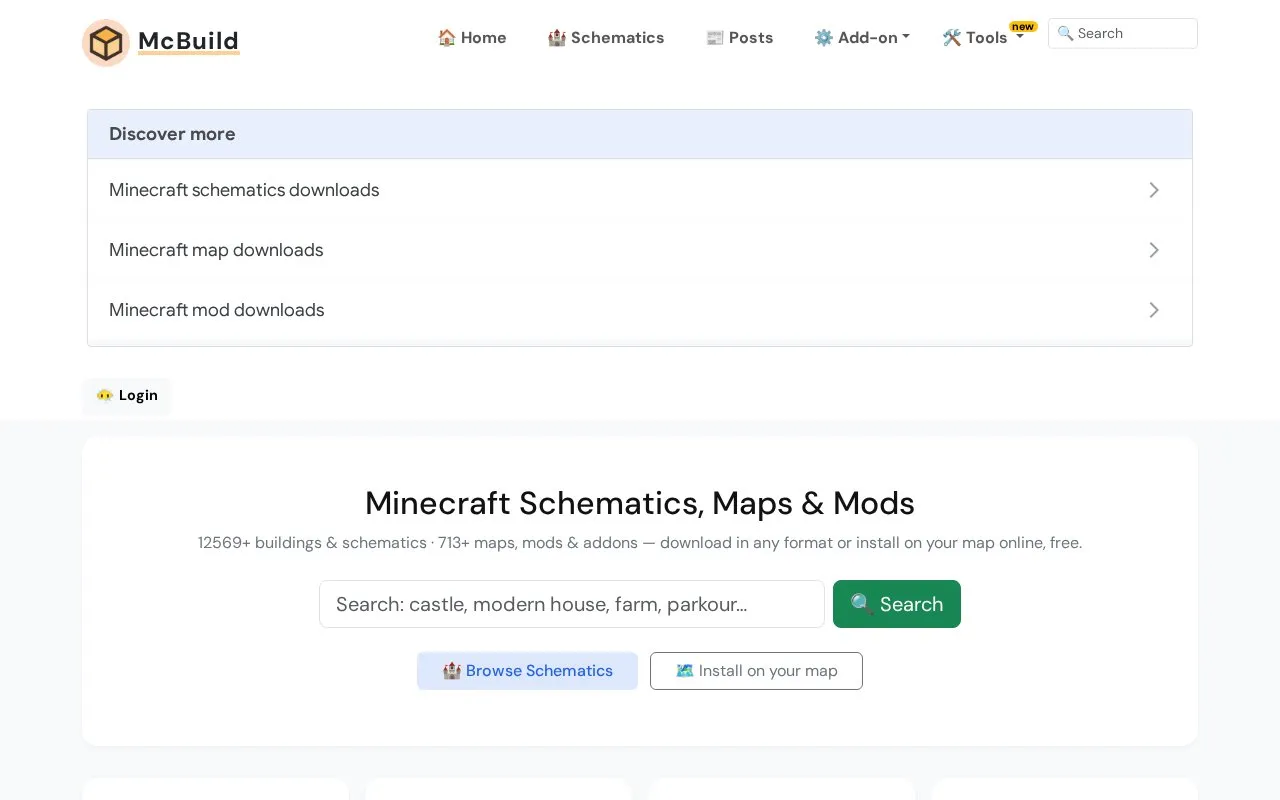Viewport: 1280px width, 800px height.
Task: Click the '12569+ buildings & schematics' subtitle text
Action: tap(312, 543)
